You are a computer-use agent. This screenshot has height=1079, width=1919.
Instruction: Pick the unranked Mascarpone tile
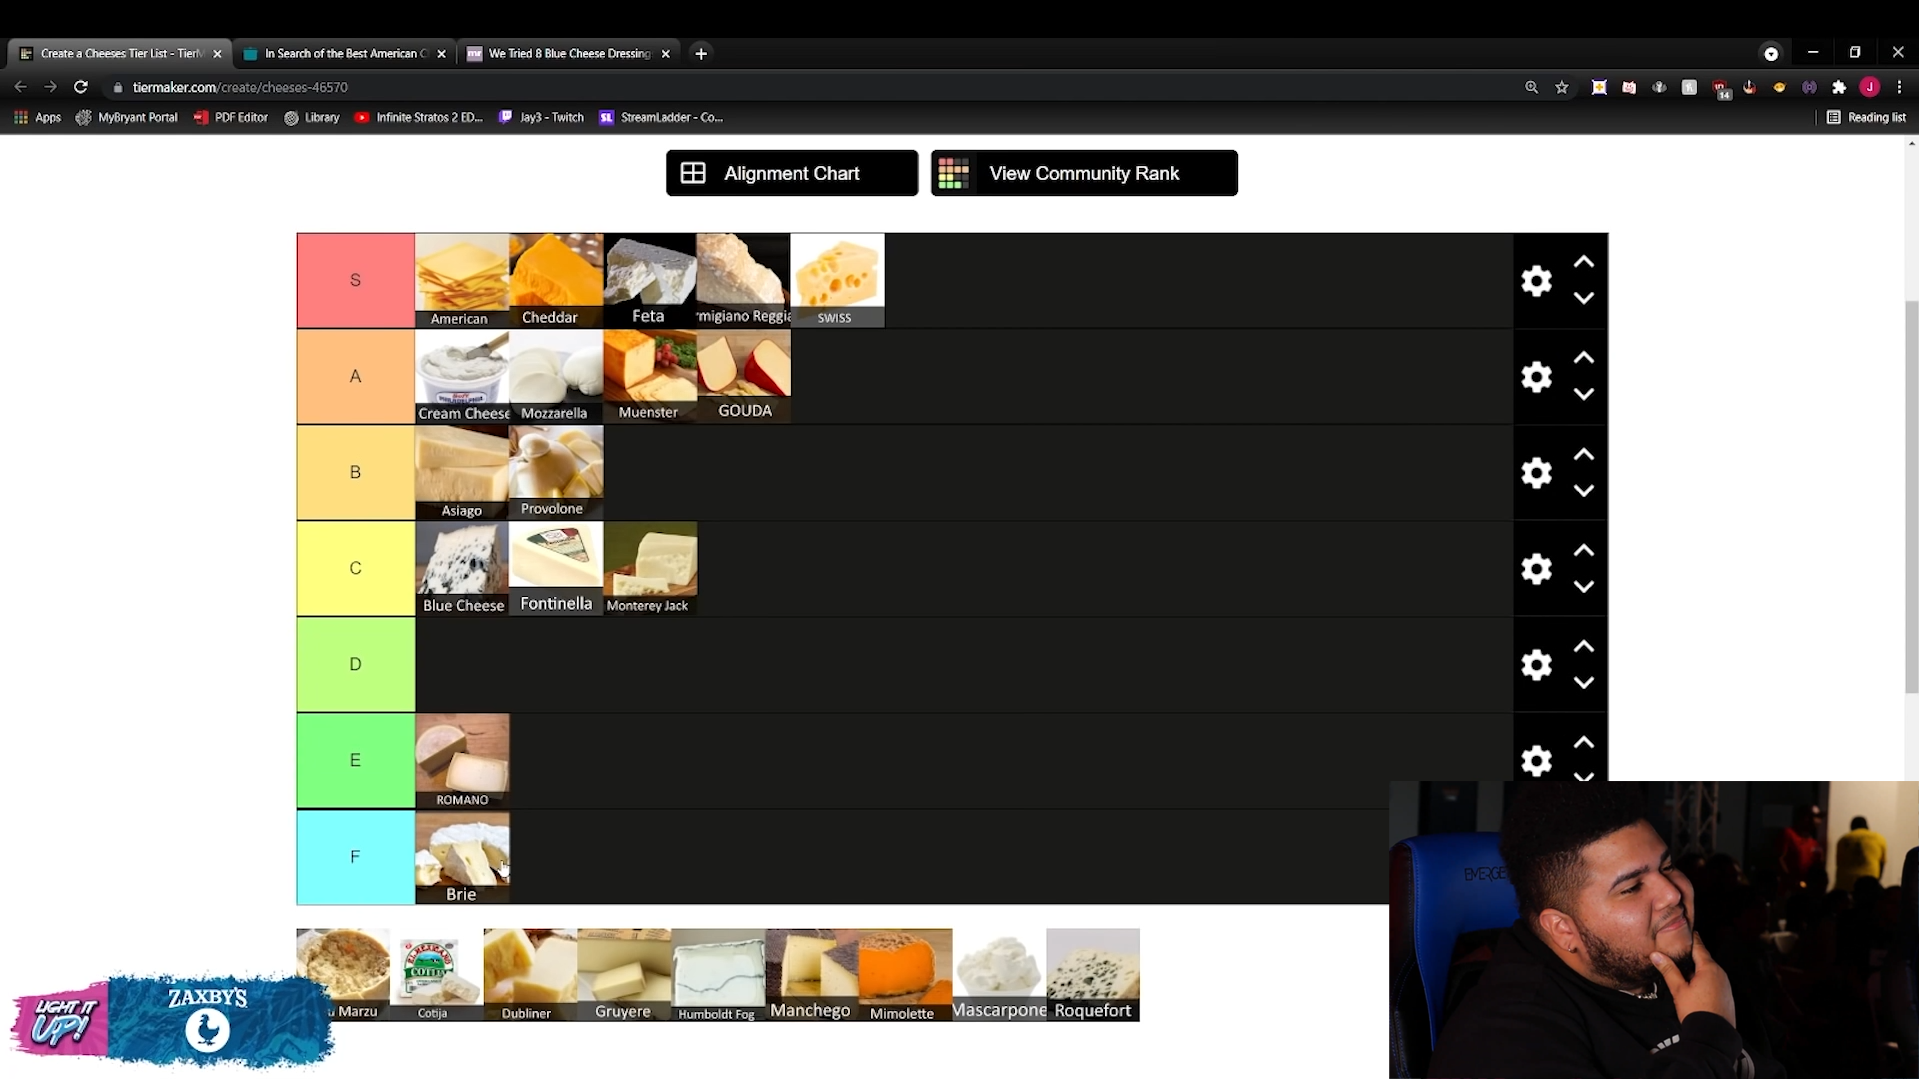1000,975
